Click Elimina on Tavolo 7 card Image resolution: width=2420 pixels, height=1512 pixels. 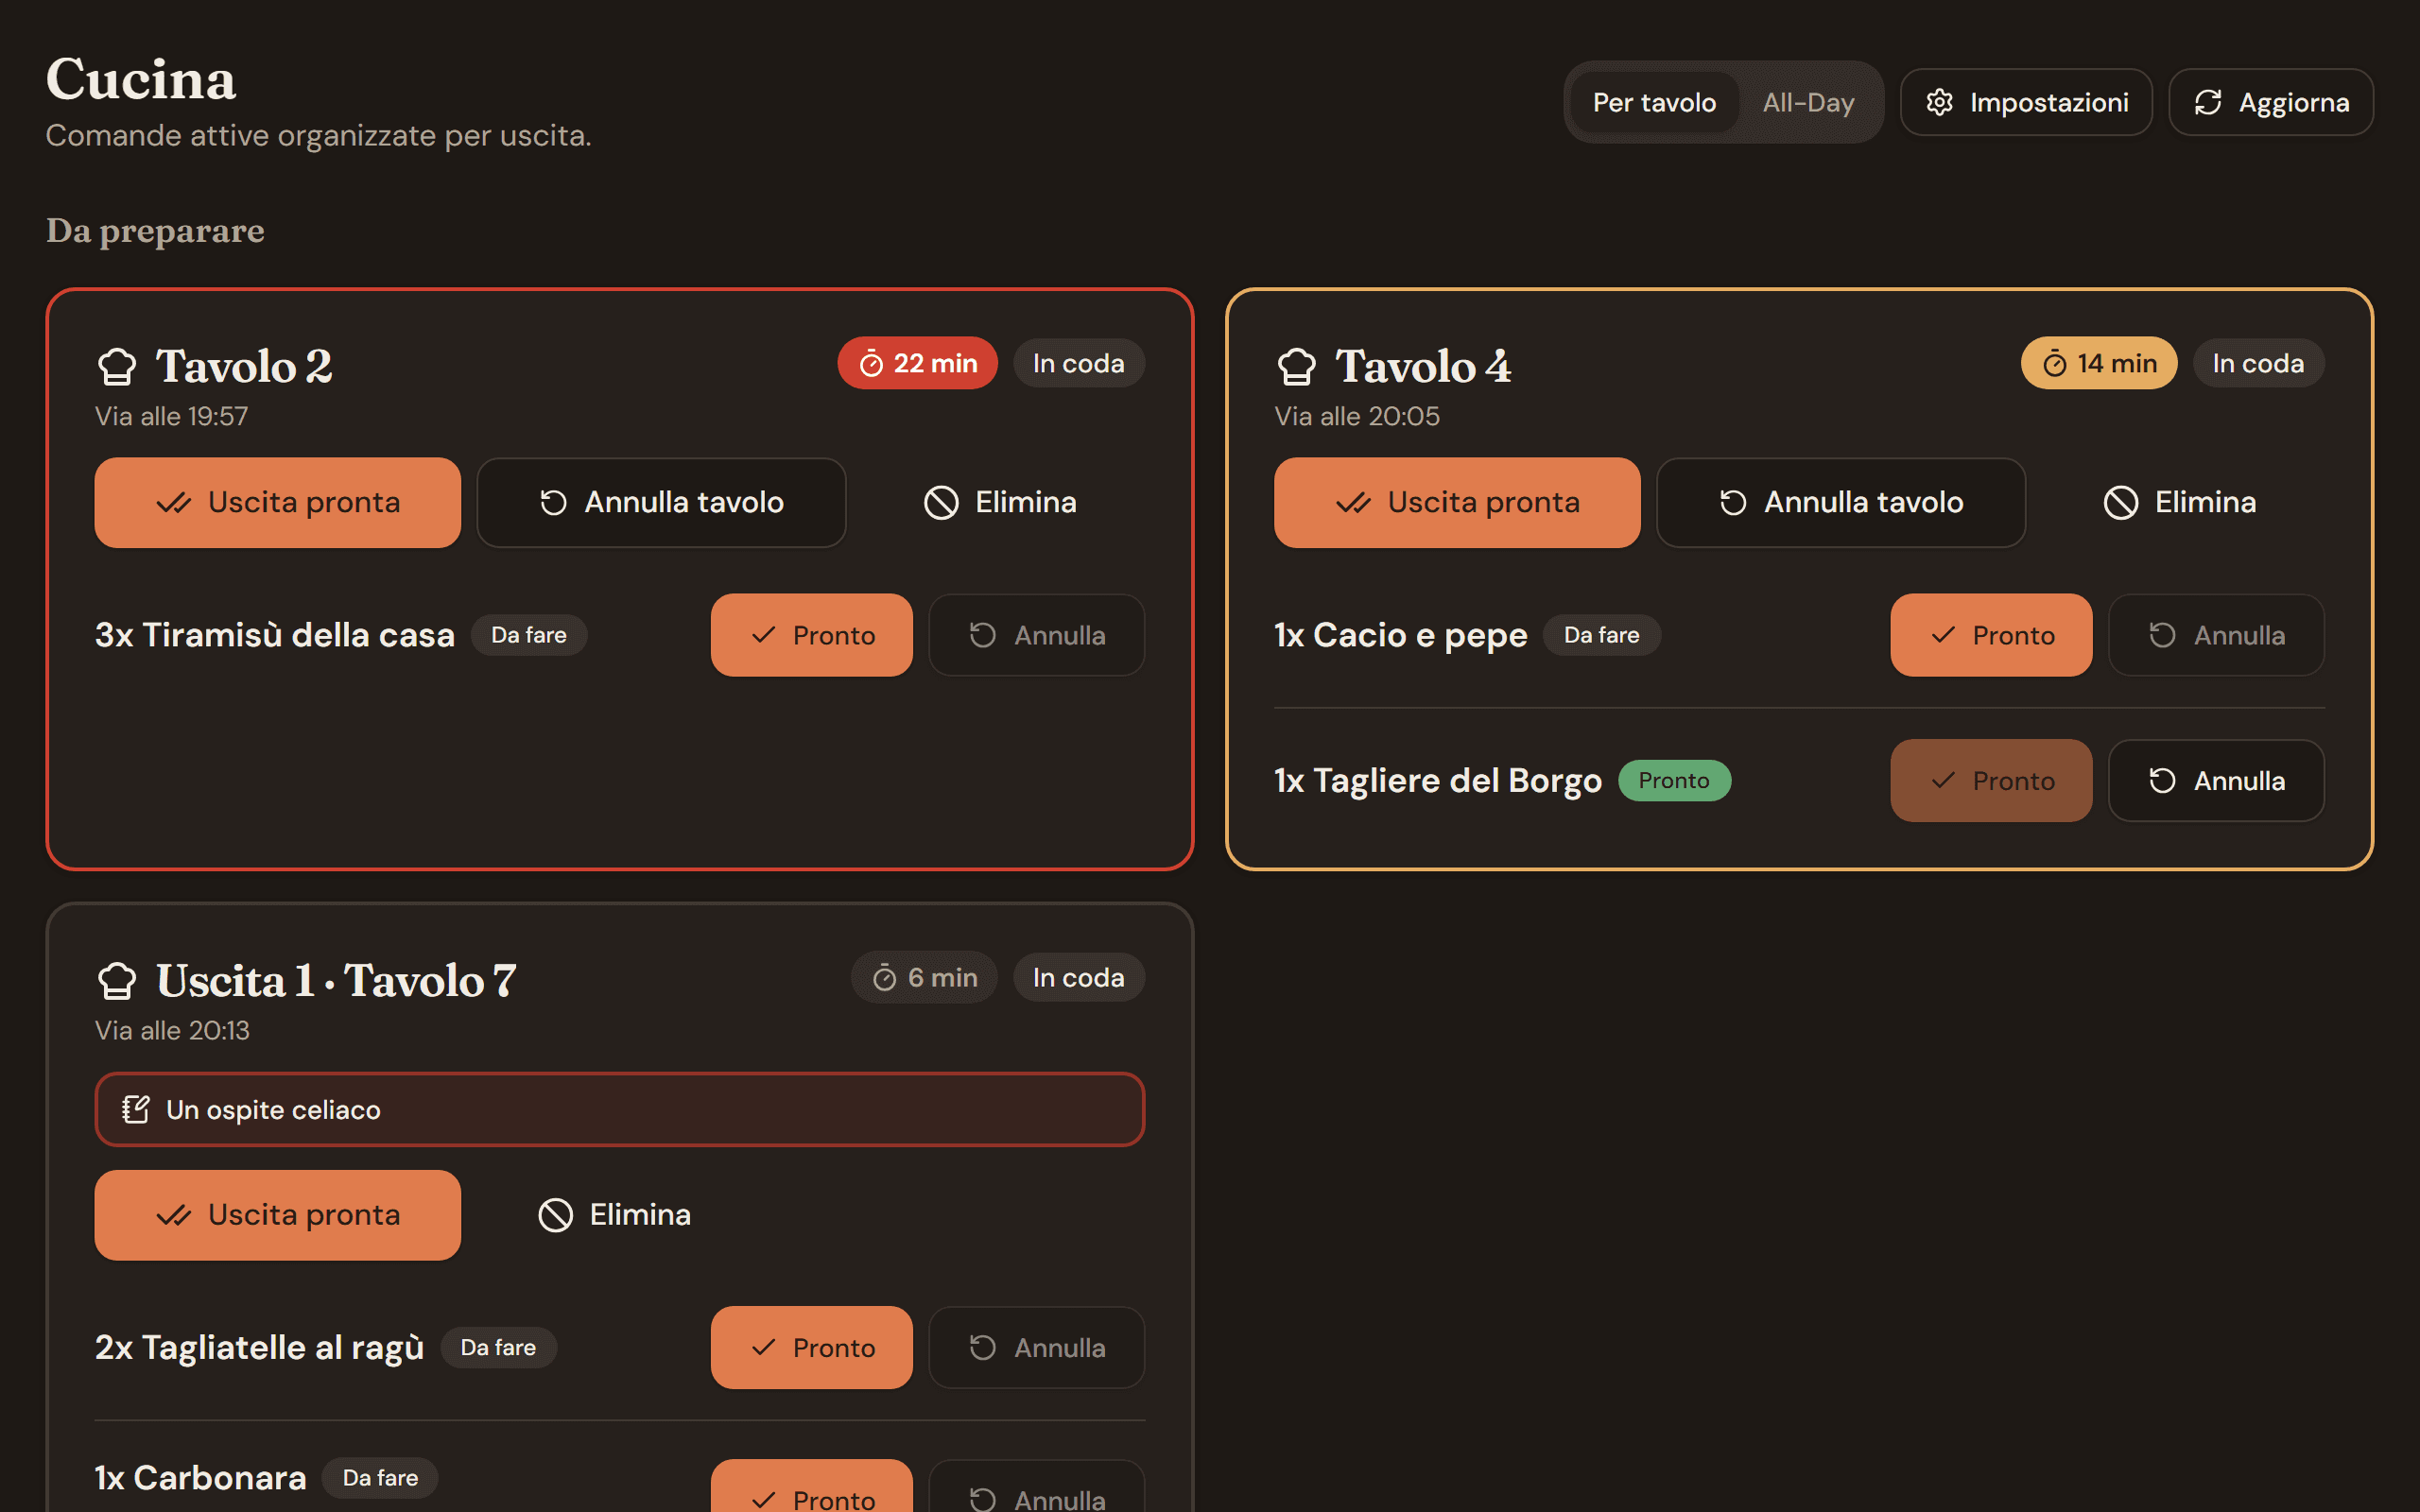[614, 1215]
